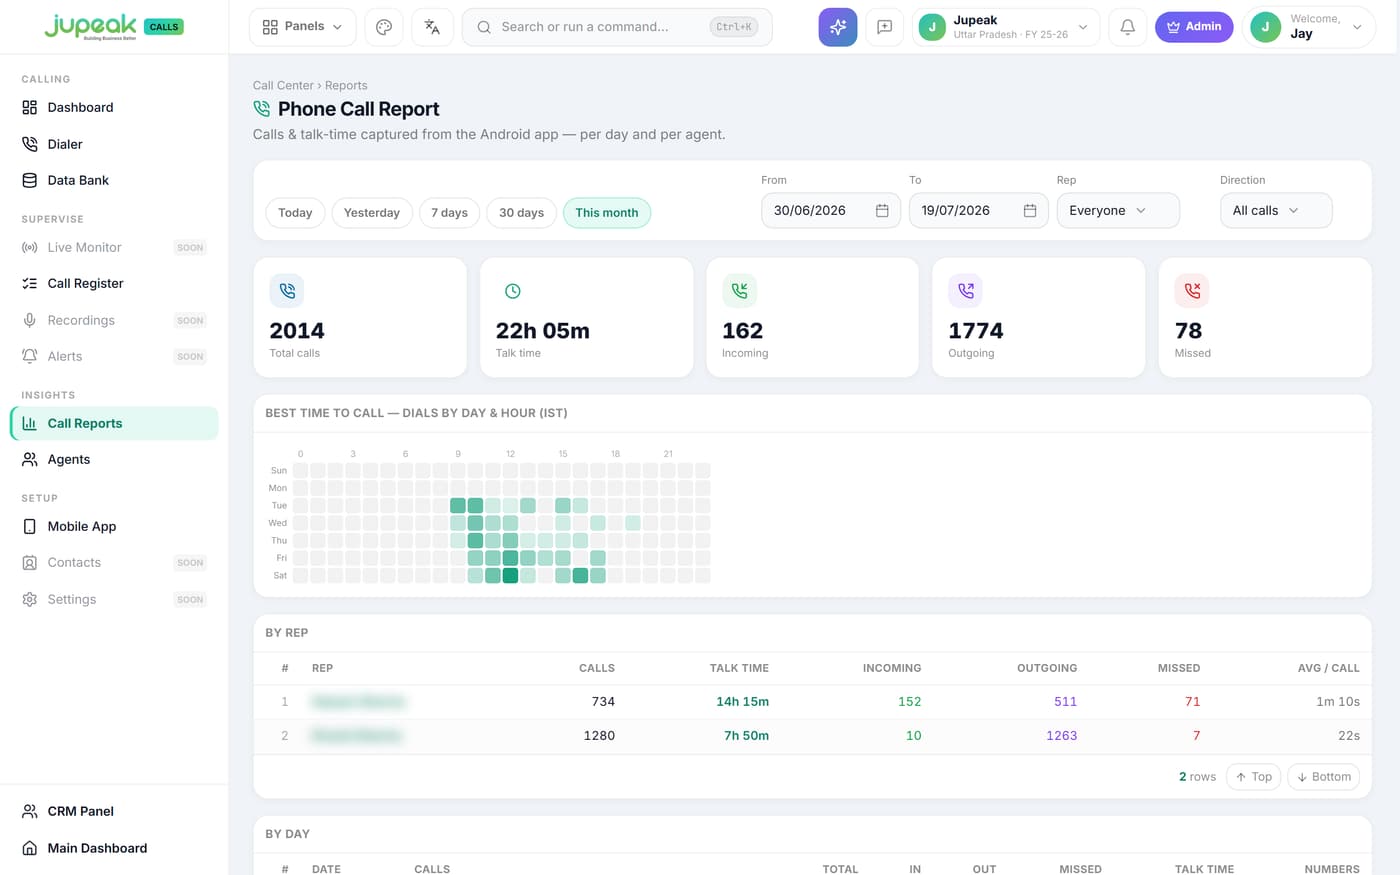1400x875 pixels.
Task: Open Dashboard in sidebar
Action: point(114,107)
